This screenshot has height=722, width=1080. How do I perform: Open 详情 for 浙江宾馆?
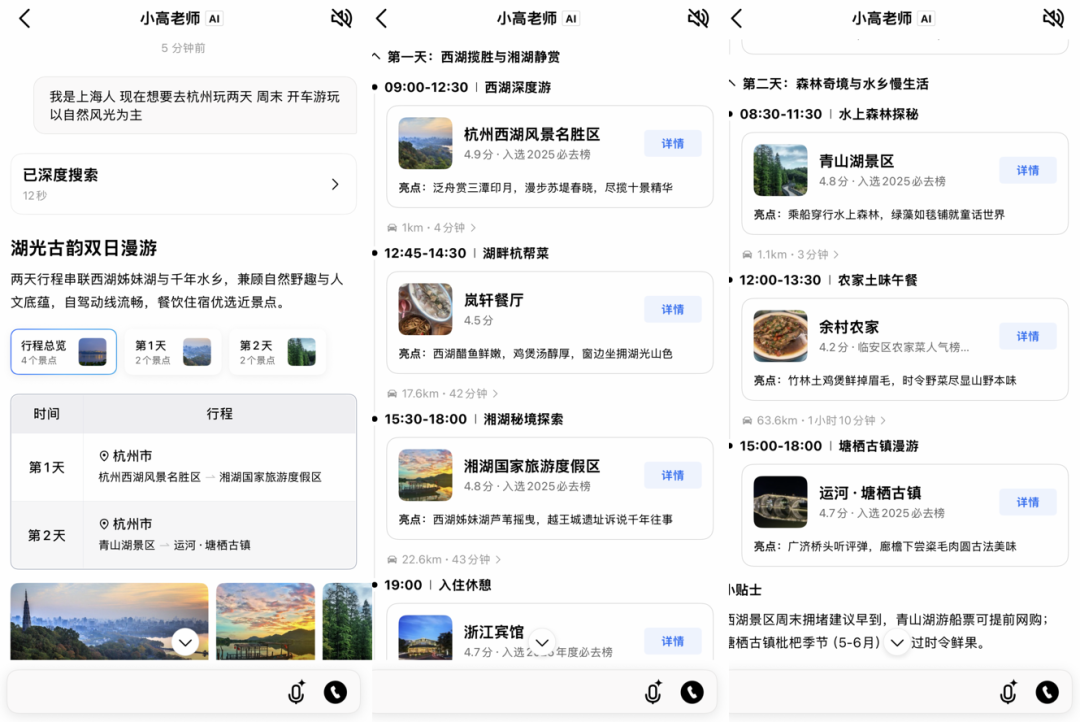click(x=673, y=641)
